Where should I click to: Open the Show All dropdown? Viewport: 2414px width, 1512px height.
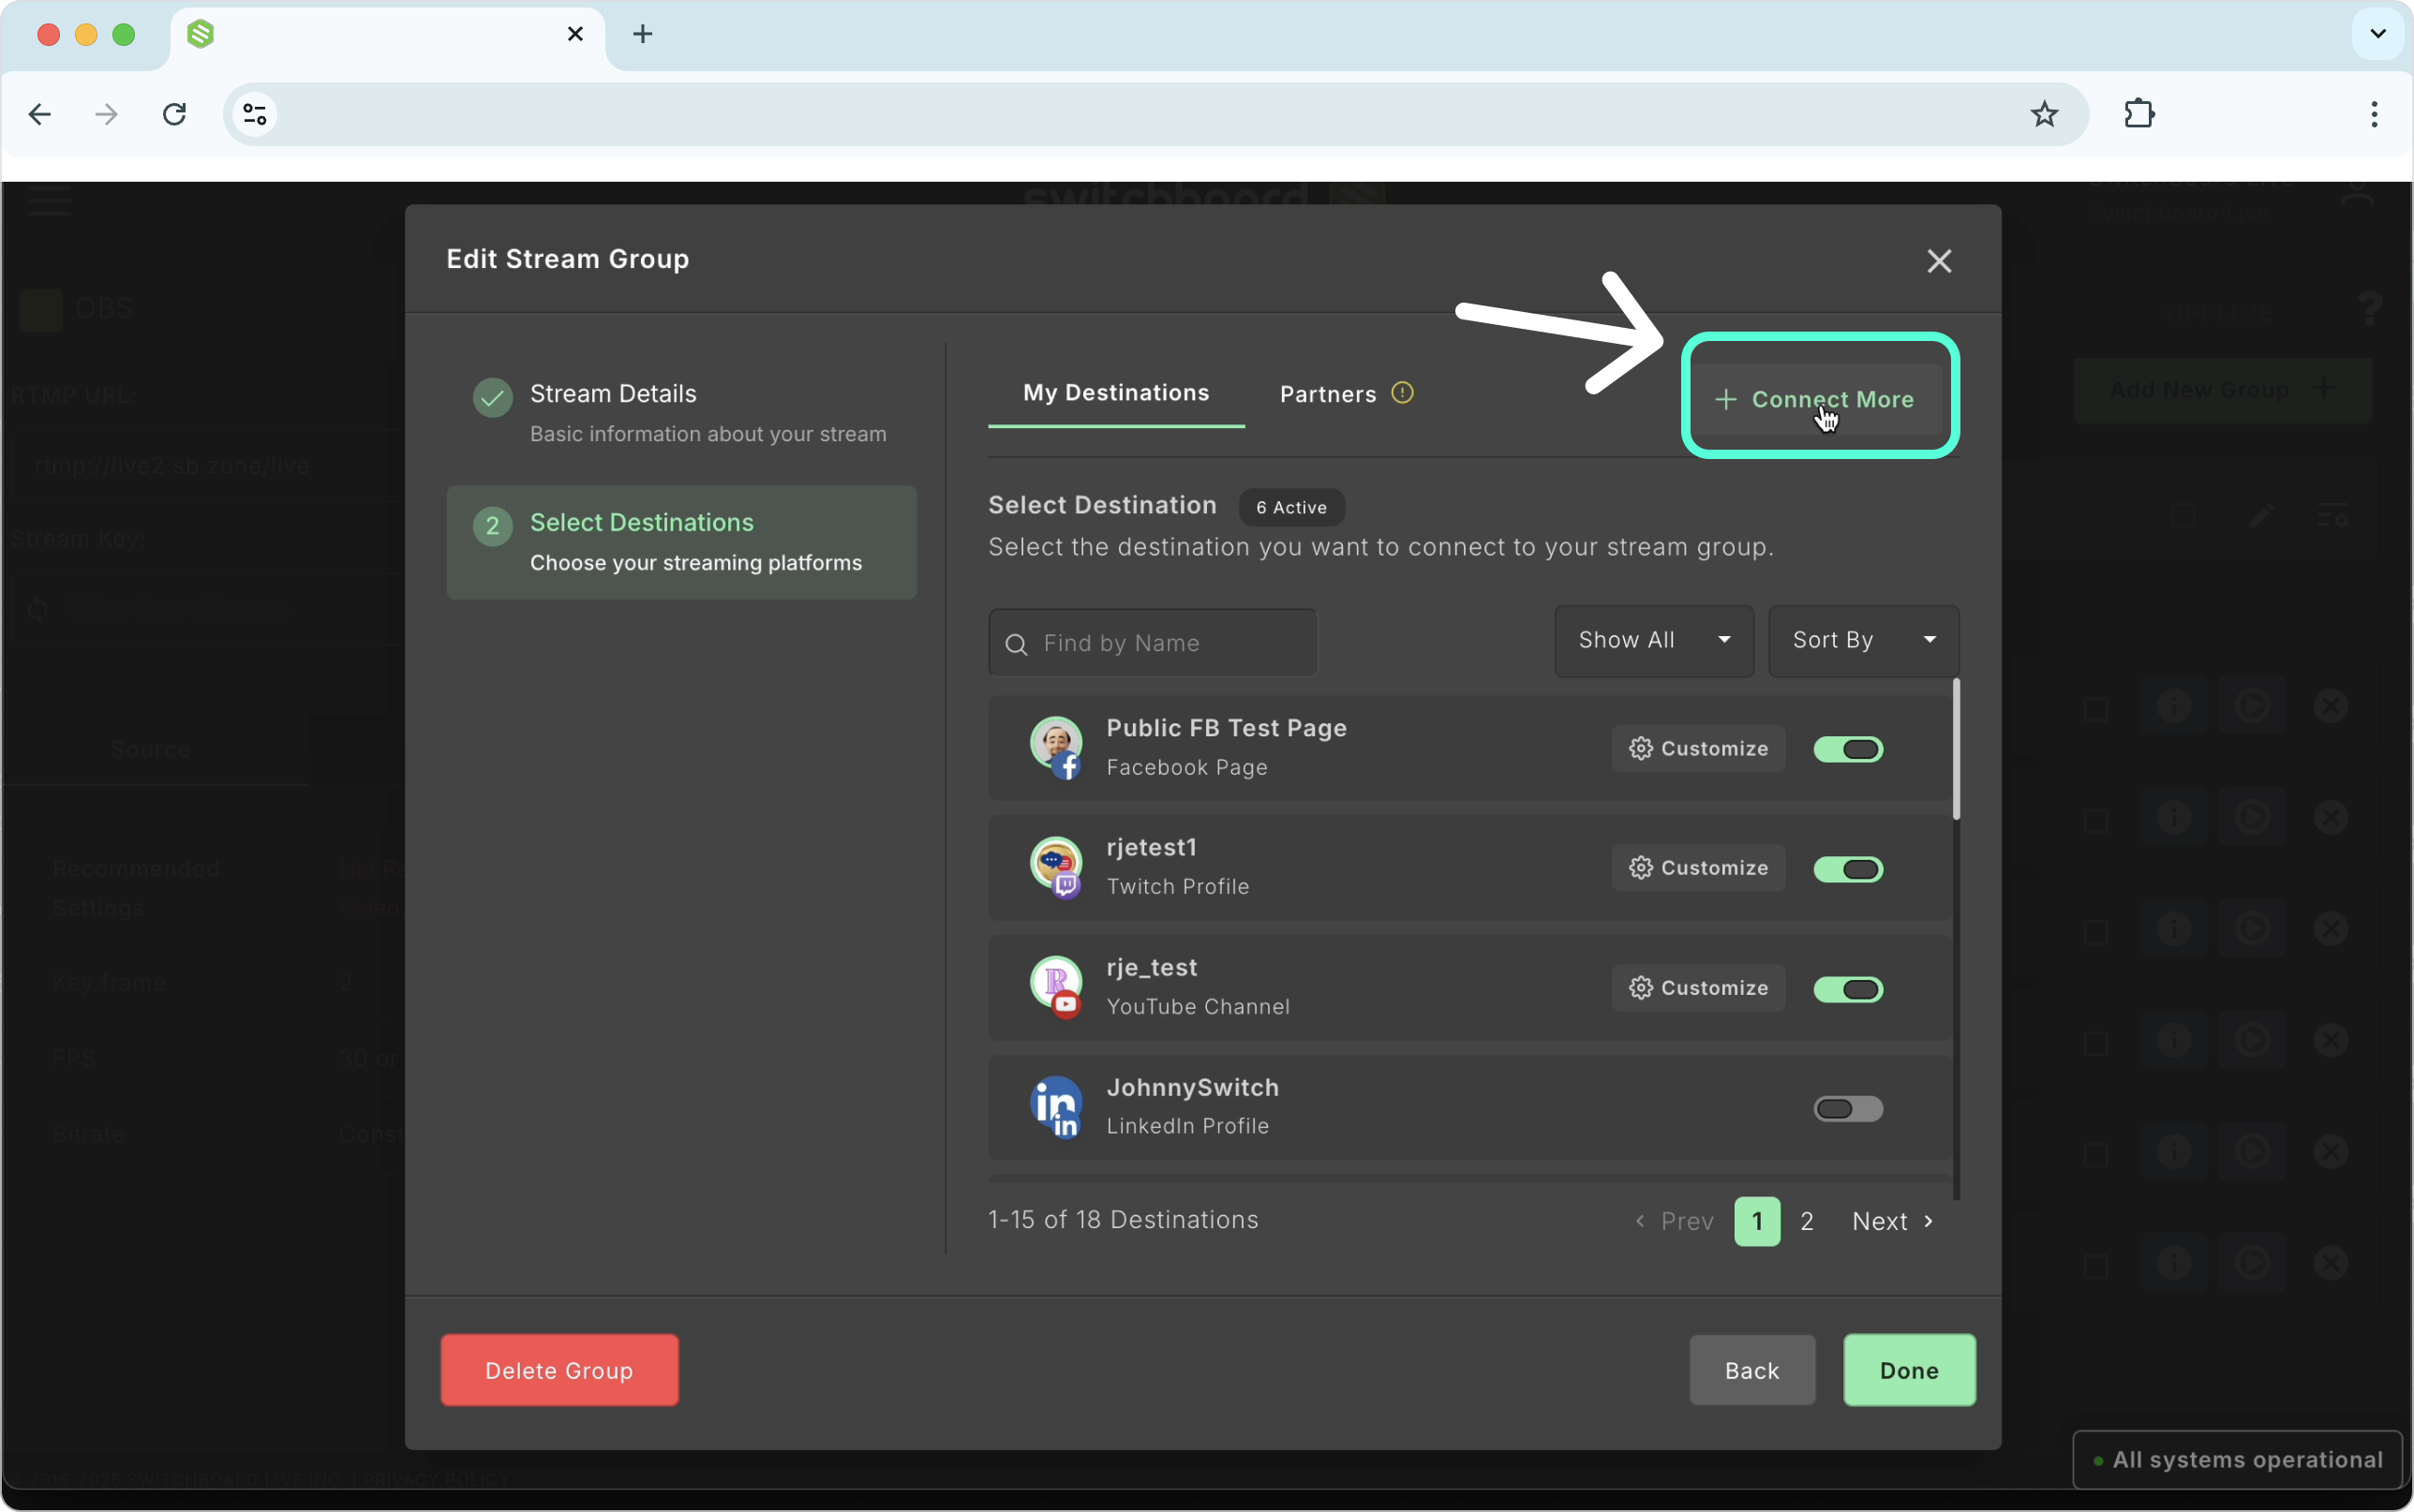click(x=1653, y=640)
